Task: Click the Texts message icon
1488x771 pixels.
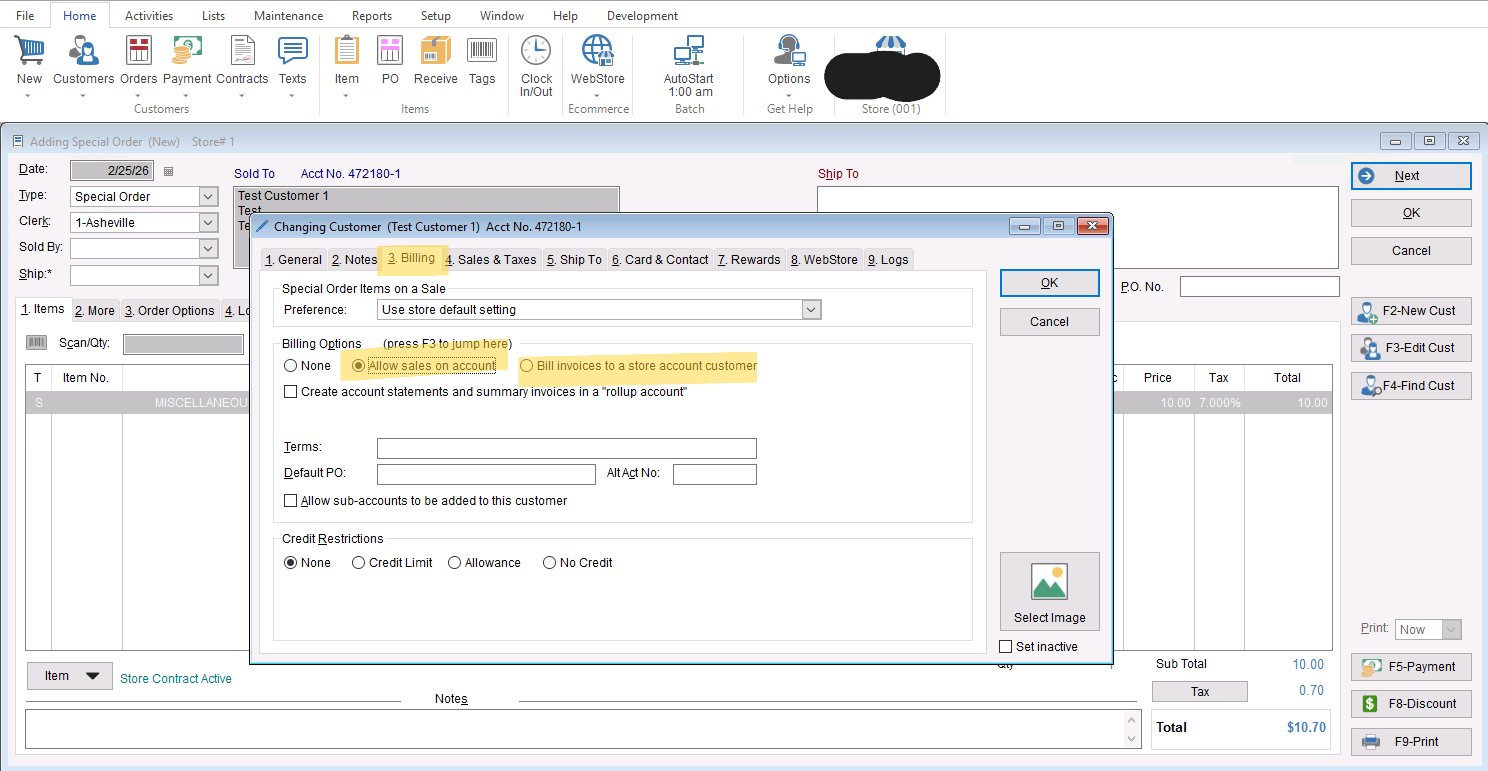Action: tap(292, 52)
